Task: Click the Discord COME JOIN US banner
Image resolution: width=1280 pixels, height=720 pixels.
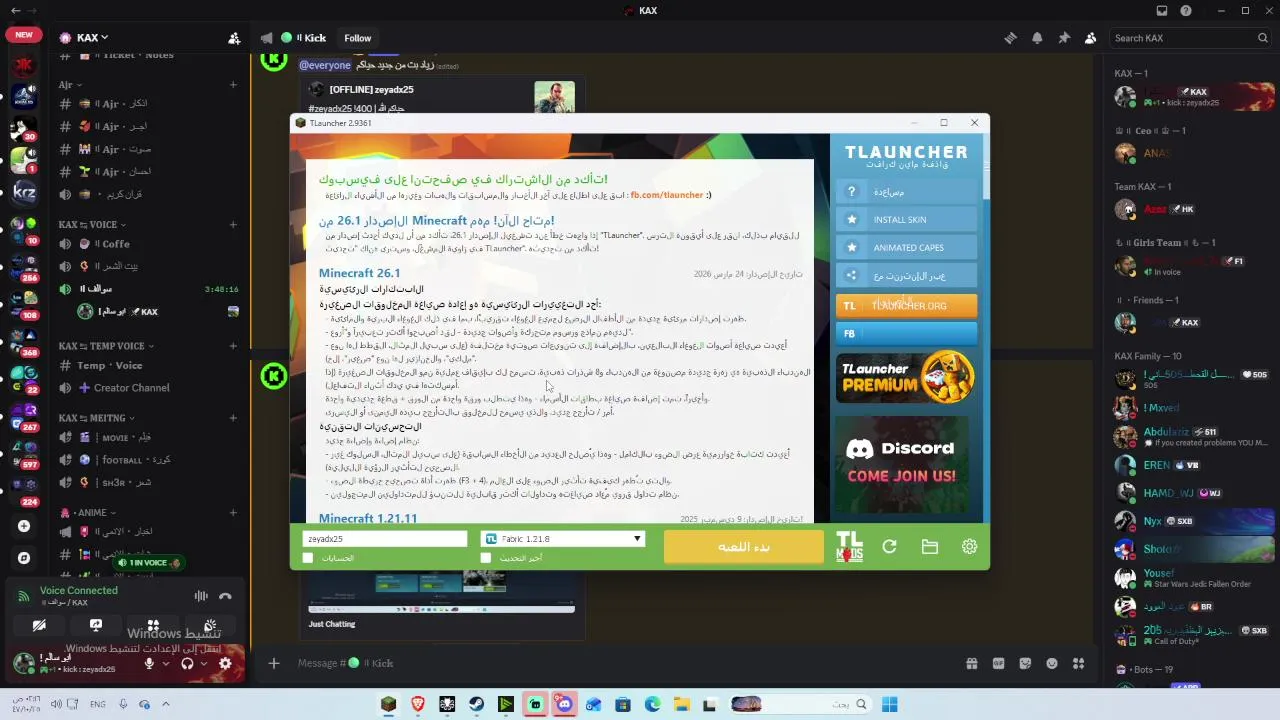Action: tap(902, 464)
